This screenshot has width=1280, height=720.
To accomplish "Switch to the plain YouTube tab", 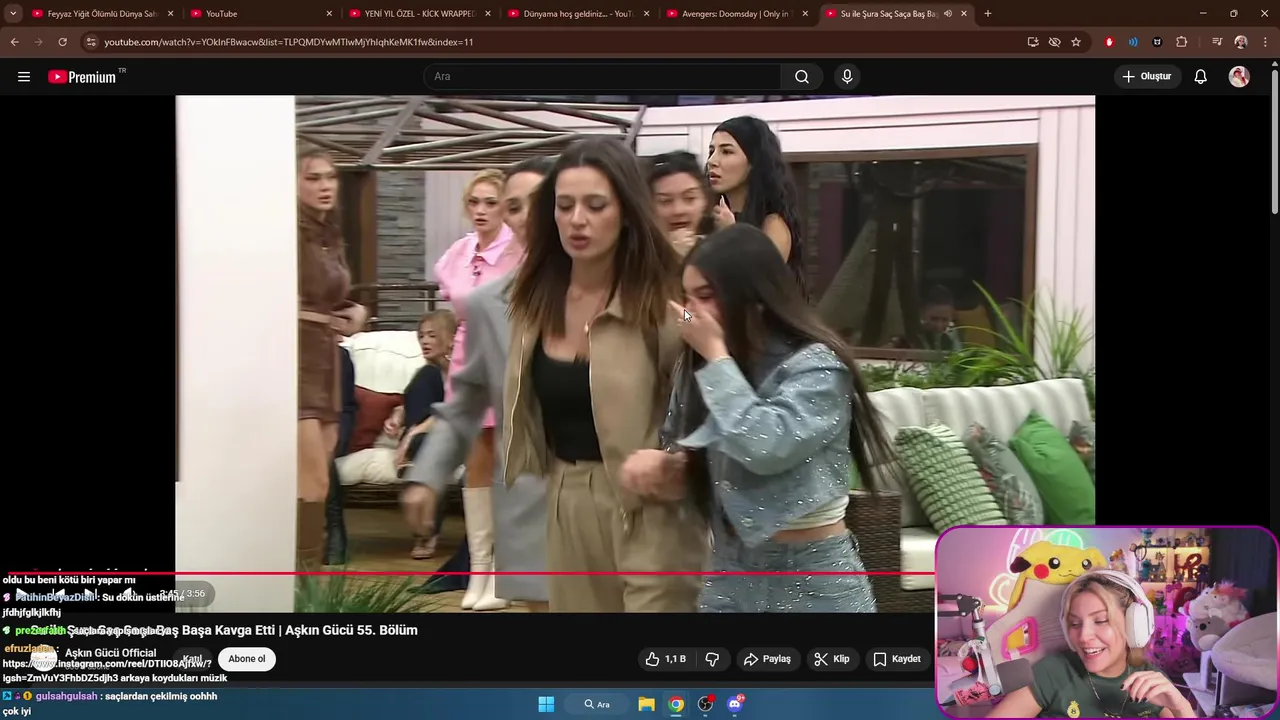I will point(261,14).
